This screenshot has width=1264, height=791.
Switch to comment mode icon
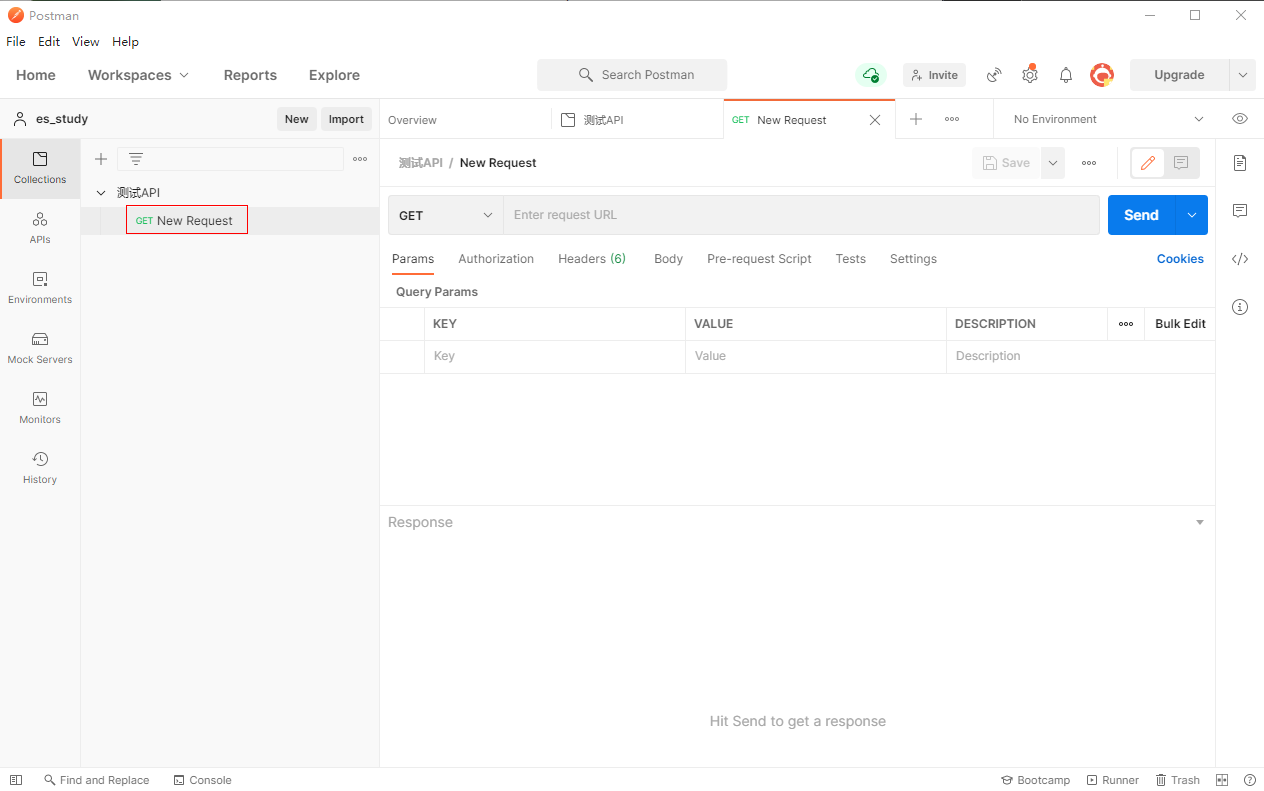1181,163
